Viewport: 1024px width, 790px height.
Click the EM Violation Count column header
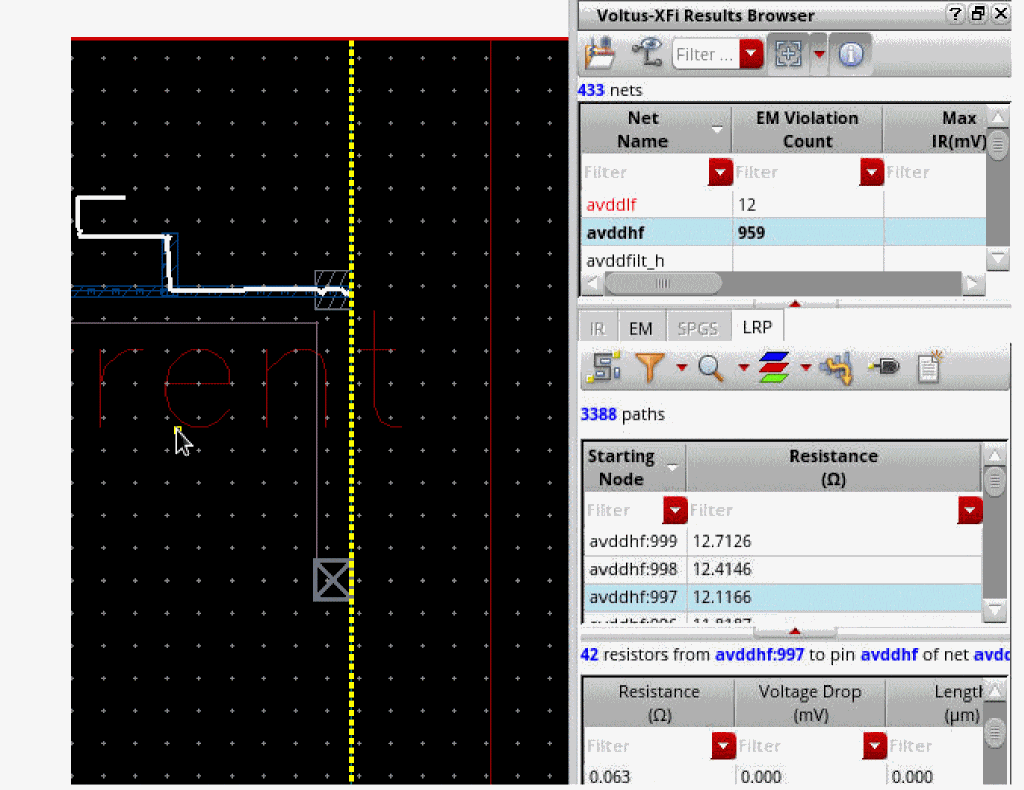click(x=807, y=129)
